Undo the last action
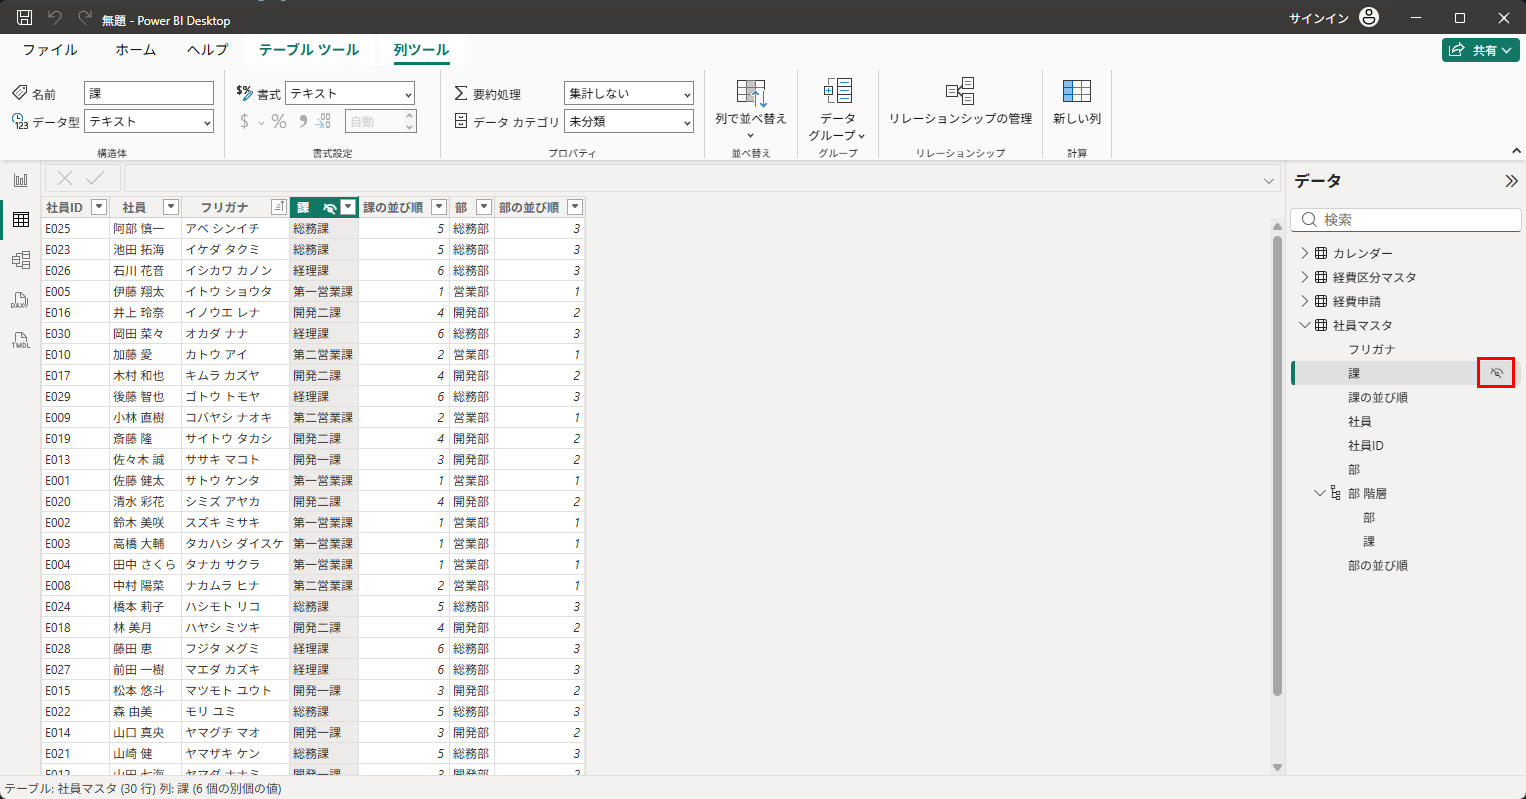The width and height of the screenshot is (1526, 799). [x=55, y=18]
